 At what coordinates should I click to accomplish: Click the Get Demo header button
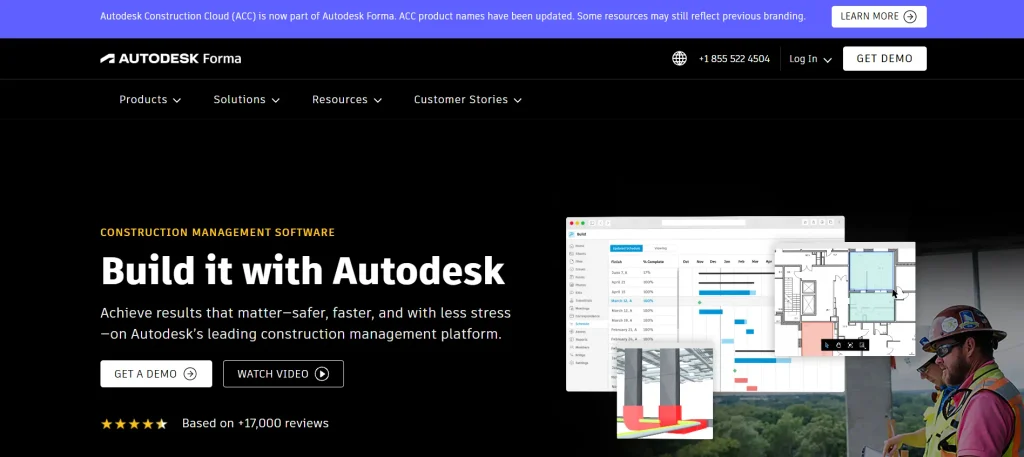884,59
